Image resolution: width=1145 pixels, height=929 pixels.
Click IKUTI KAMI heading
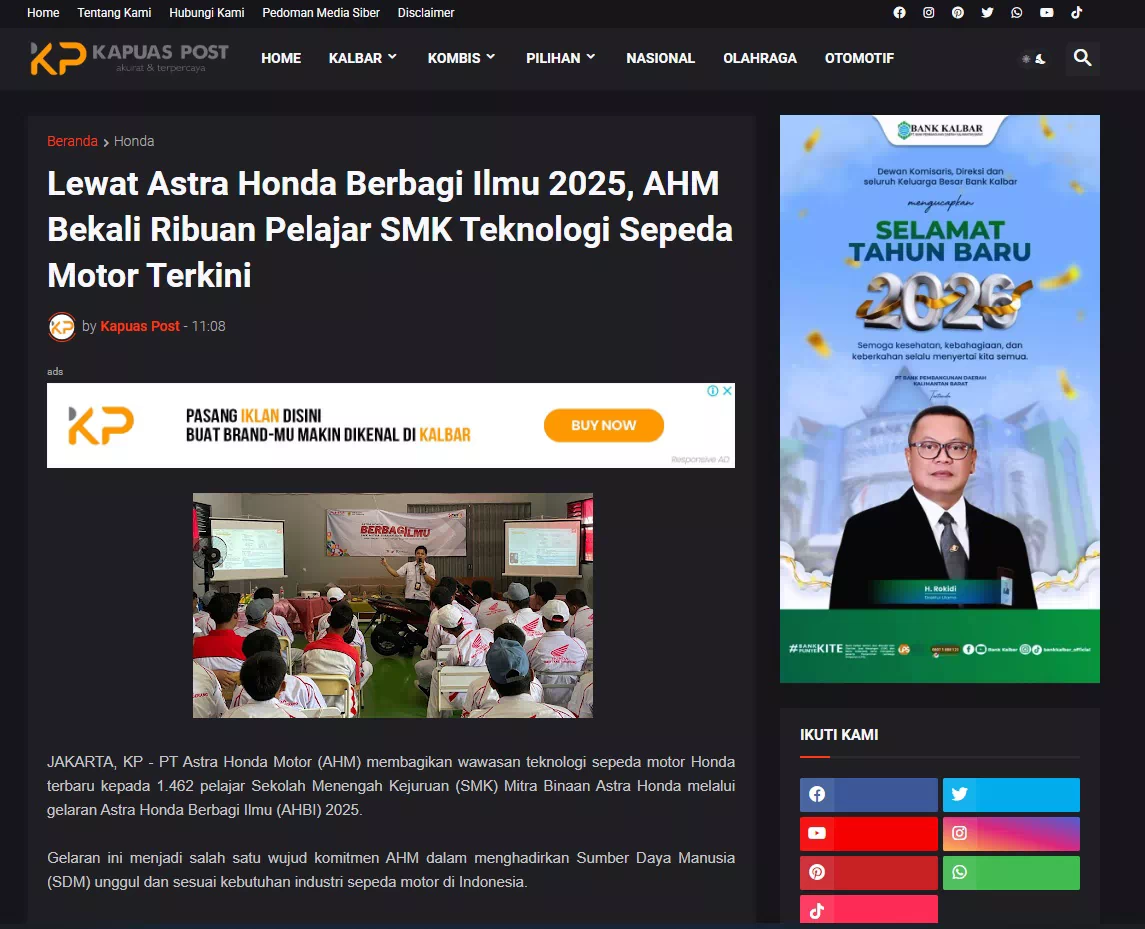pyautogui.click(x=839, y=735)
